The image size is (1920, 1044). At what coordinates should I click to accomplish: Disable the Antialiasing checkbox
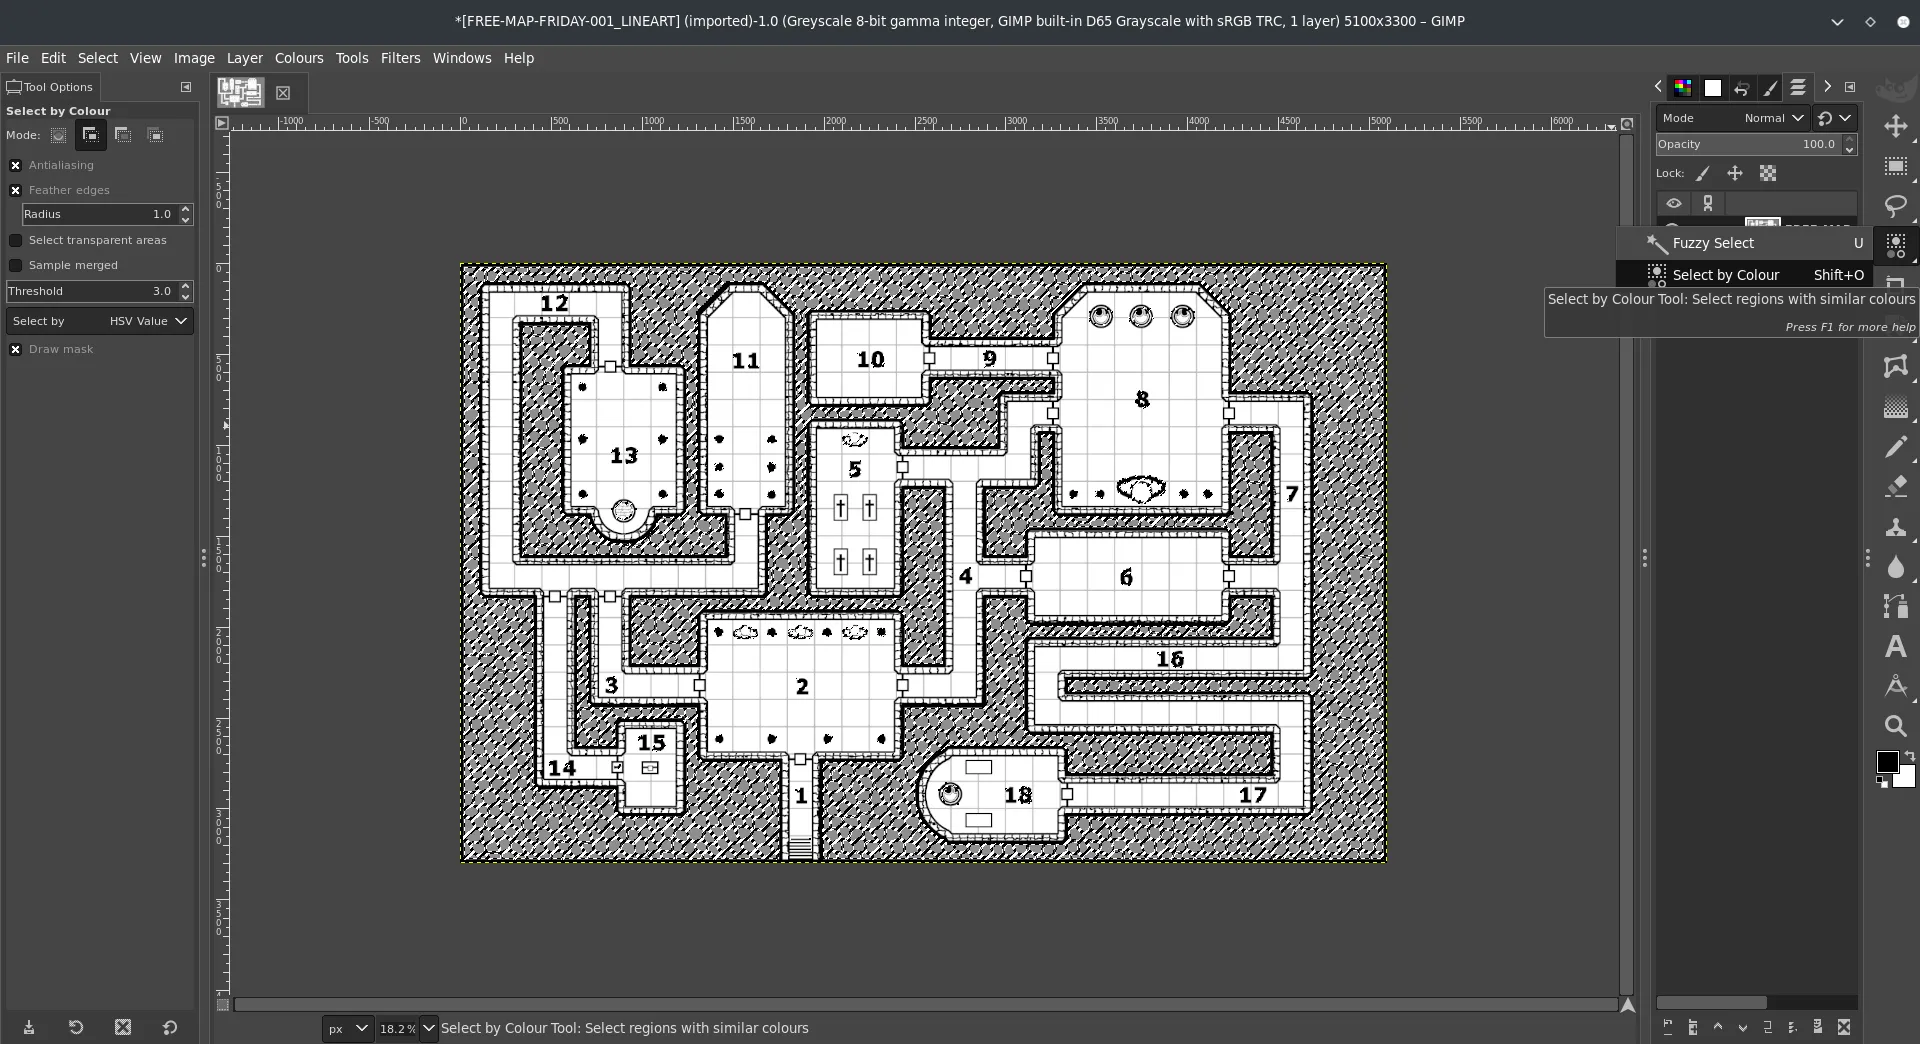point(16,165)
